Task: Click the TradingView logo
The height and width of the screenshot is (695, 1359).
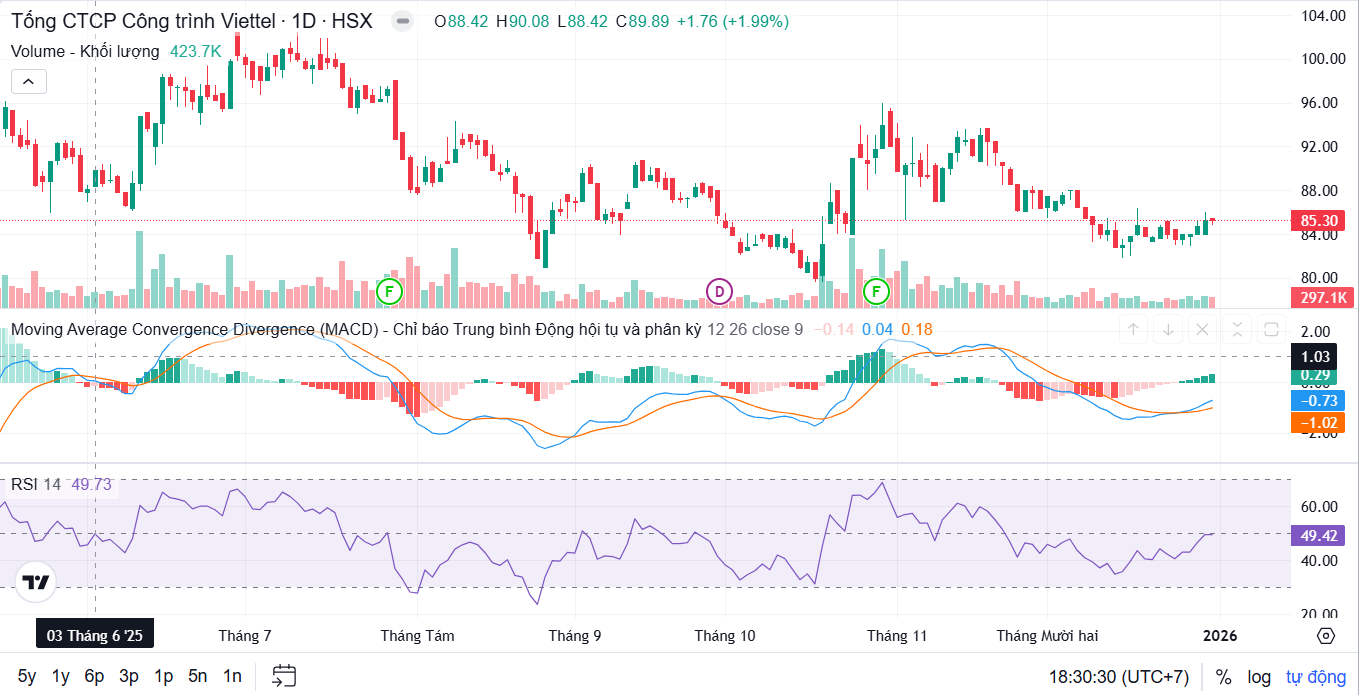Action: point(36,583)
